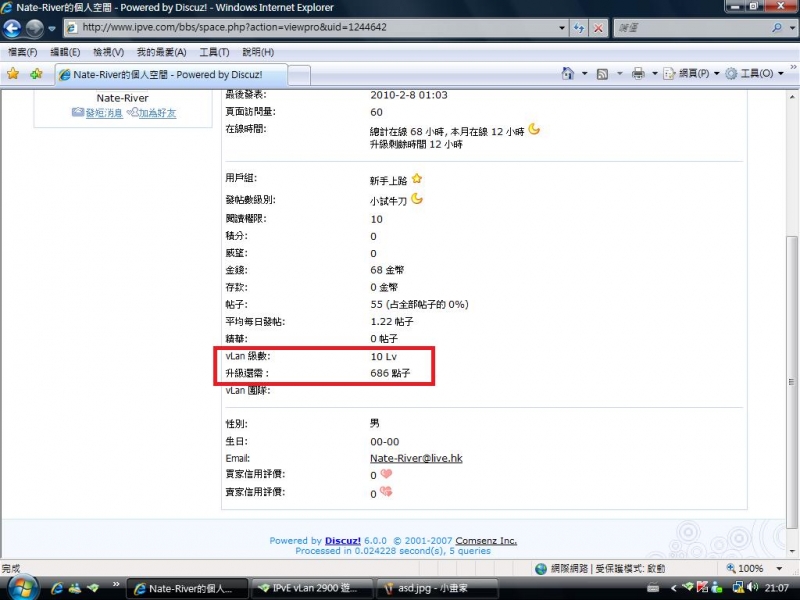Screen dimensions: 800x600
Task: Open the Nate-River@live.hk email link
Action: point(416,458)
